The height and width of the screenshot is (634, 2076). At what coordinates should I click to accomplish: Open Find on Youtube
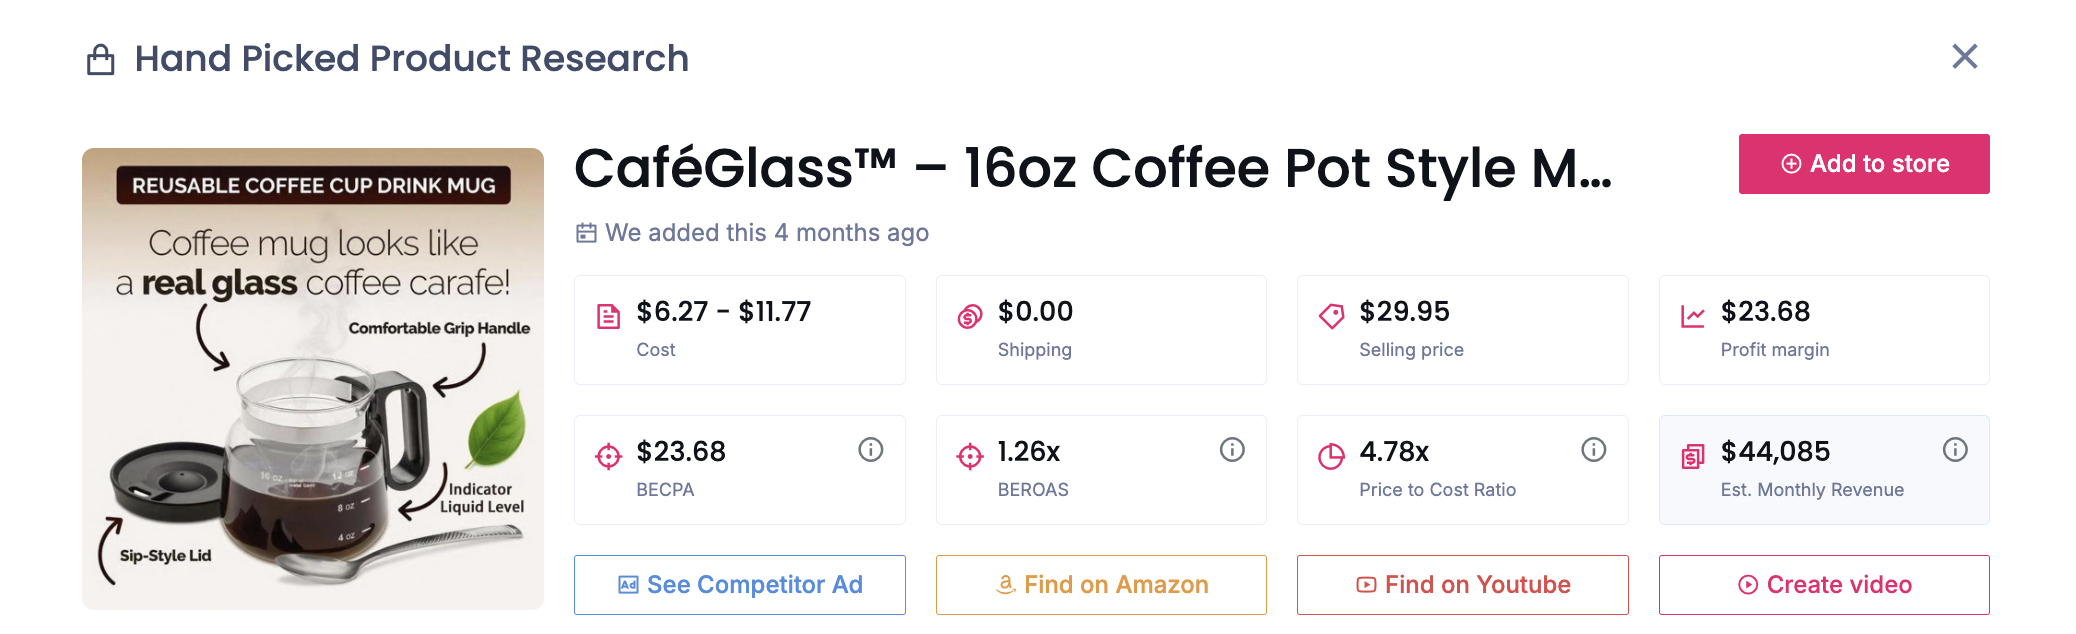click(x=1461, y=585)
